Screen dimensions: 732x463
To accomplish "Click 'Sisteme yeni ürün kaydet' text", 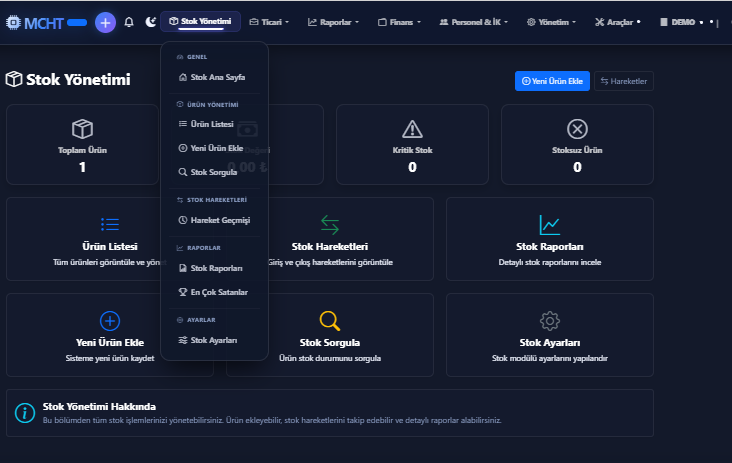I will coord(110,358).
